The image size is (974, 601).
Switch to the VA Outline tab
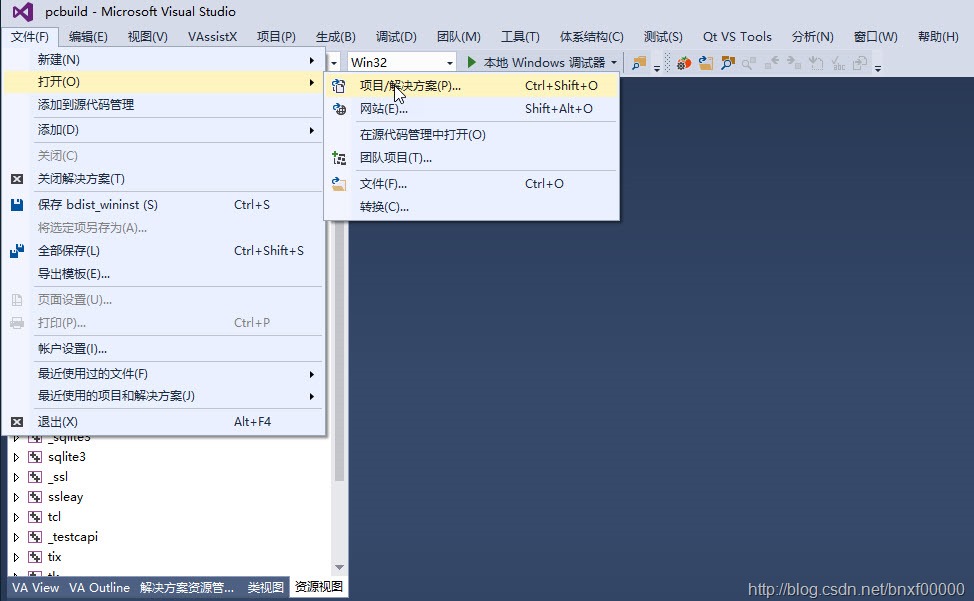pos(99,587)
